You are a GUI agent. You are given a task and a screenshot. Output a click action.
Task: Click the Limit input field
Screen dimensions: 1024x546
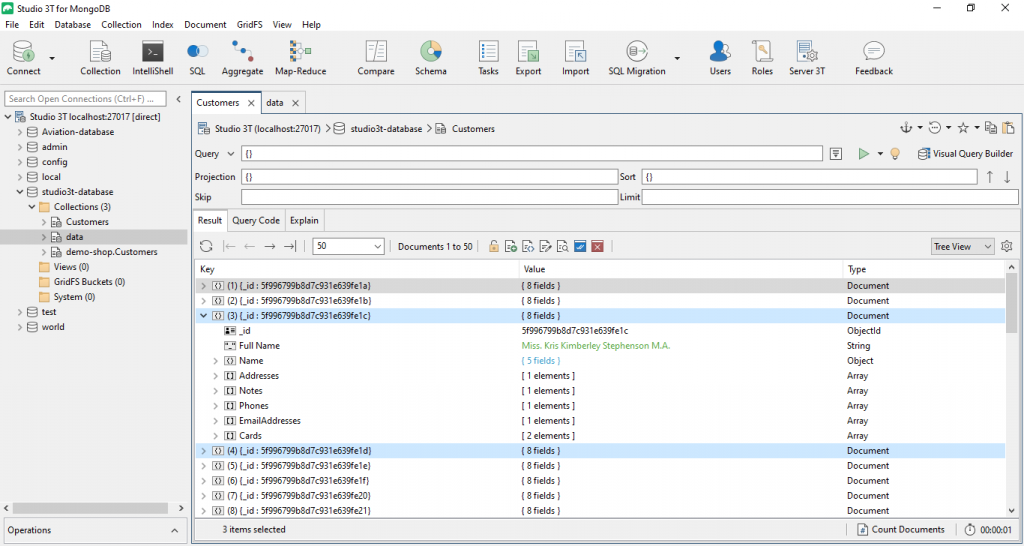830,197
